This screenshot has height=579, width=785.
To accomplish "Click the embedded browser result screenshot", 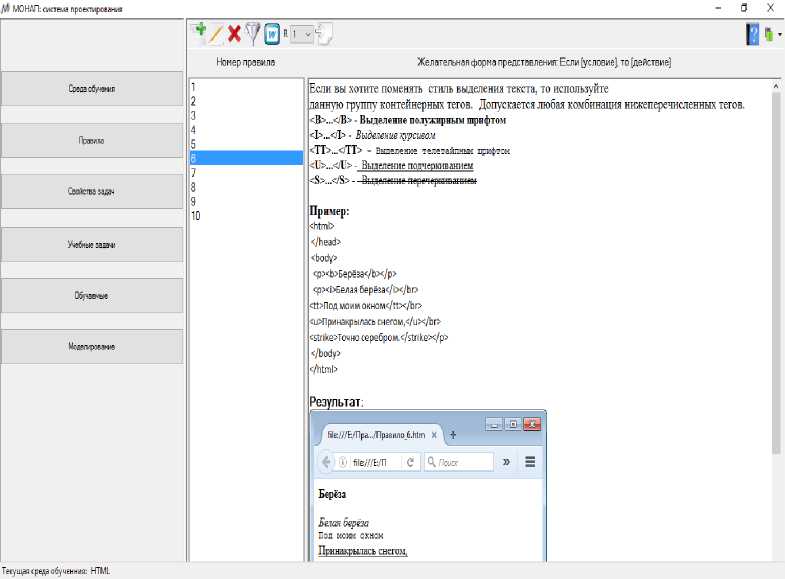I will tap(429, 485).
